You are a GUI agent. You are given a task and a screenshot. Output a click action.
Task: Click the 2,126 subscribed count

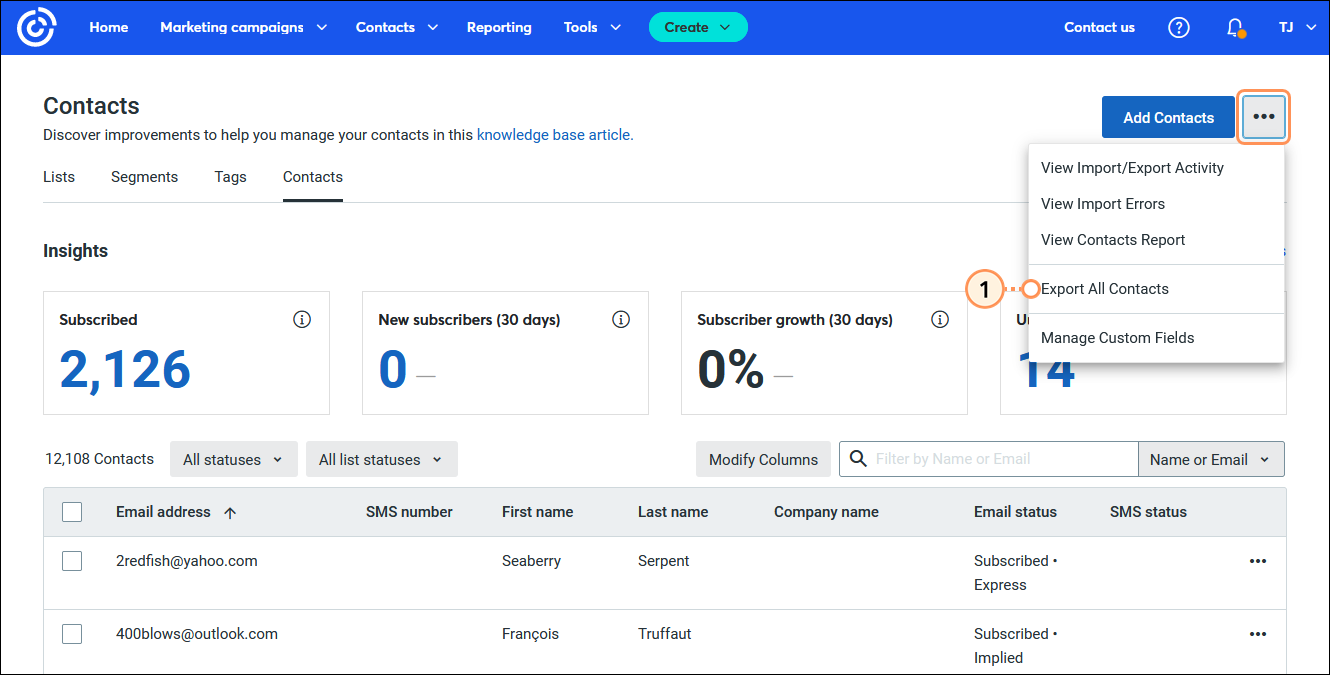click(125, 369)
